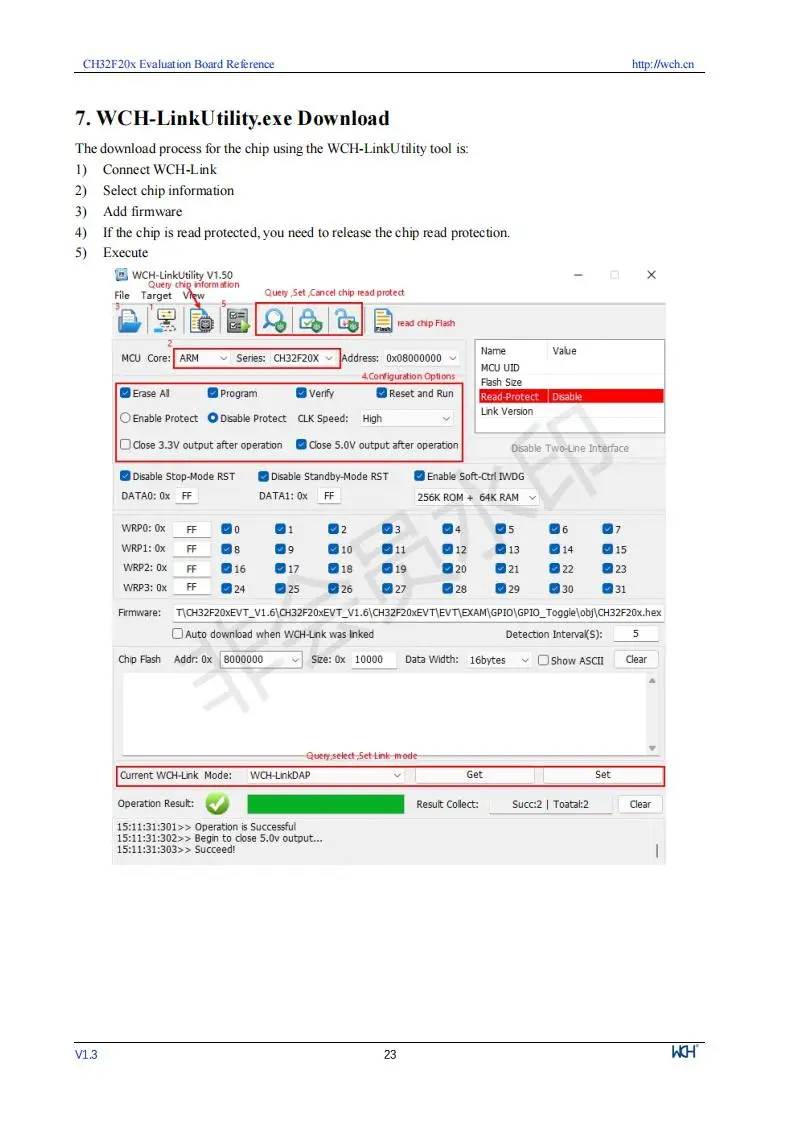
Task: Toggle the Erase All checkbox
Action: click(125, 393)
